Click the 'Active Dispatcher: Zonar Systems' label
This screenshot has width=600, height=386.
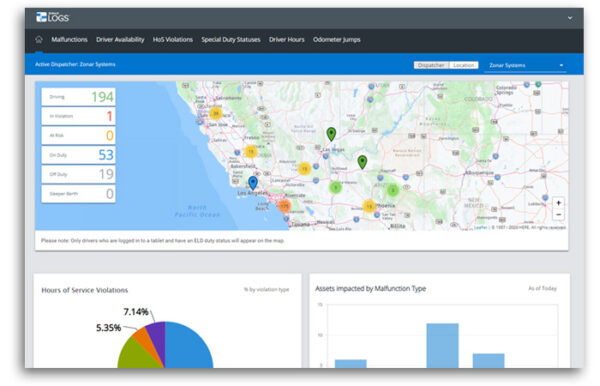coord(75,64)
